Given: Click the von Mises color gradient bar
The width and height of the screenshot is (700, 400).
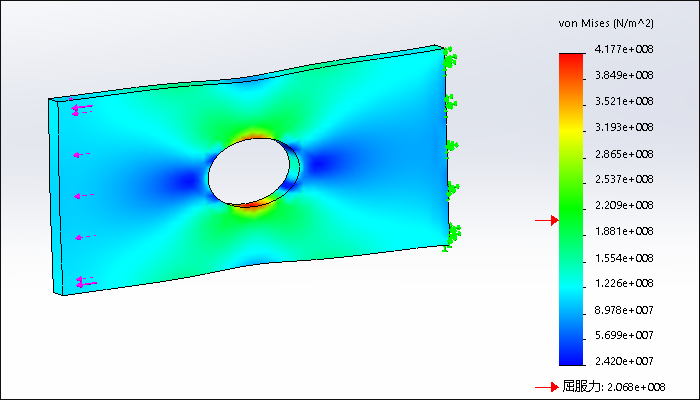Looking at the screenshot, I should pos(571,209).
